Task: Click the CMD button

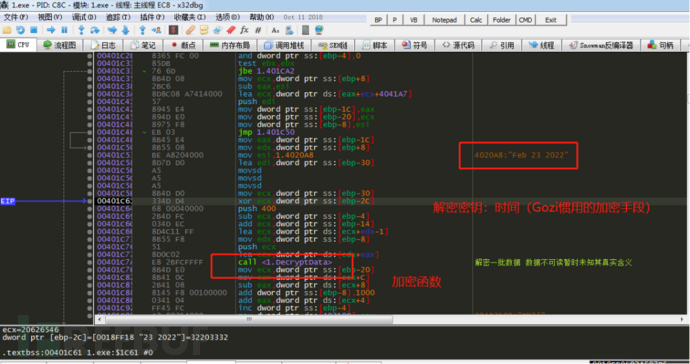Action: 525,20
